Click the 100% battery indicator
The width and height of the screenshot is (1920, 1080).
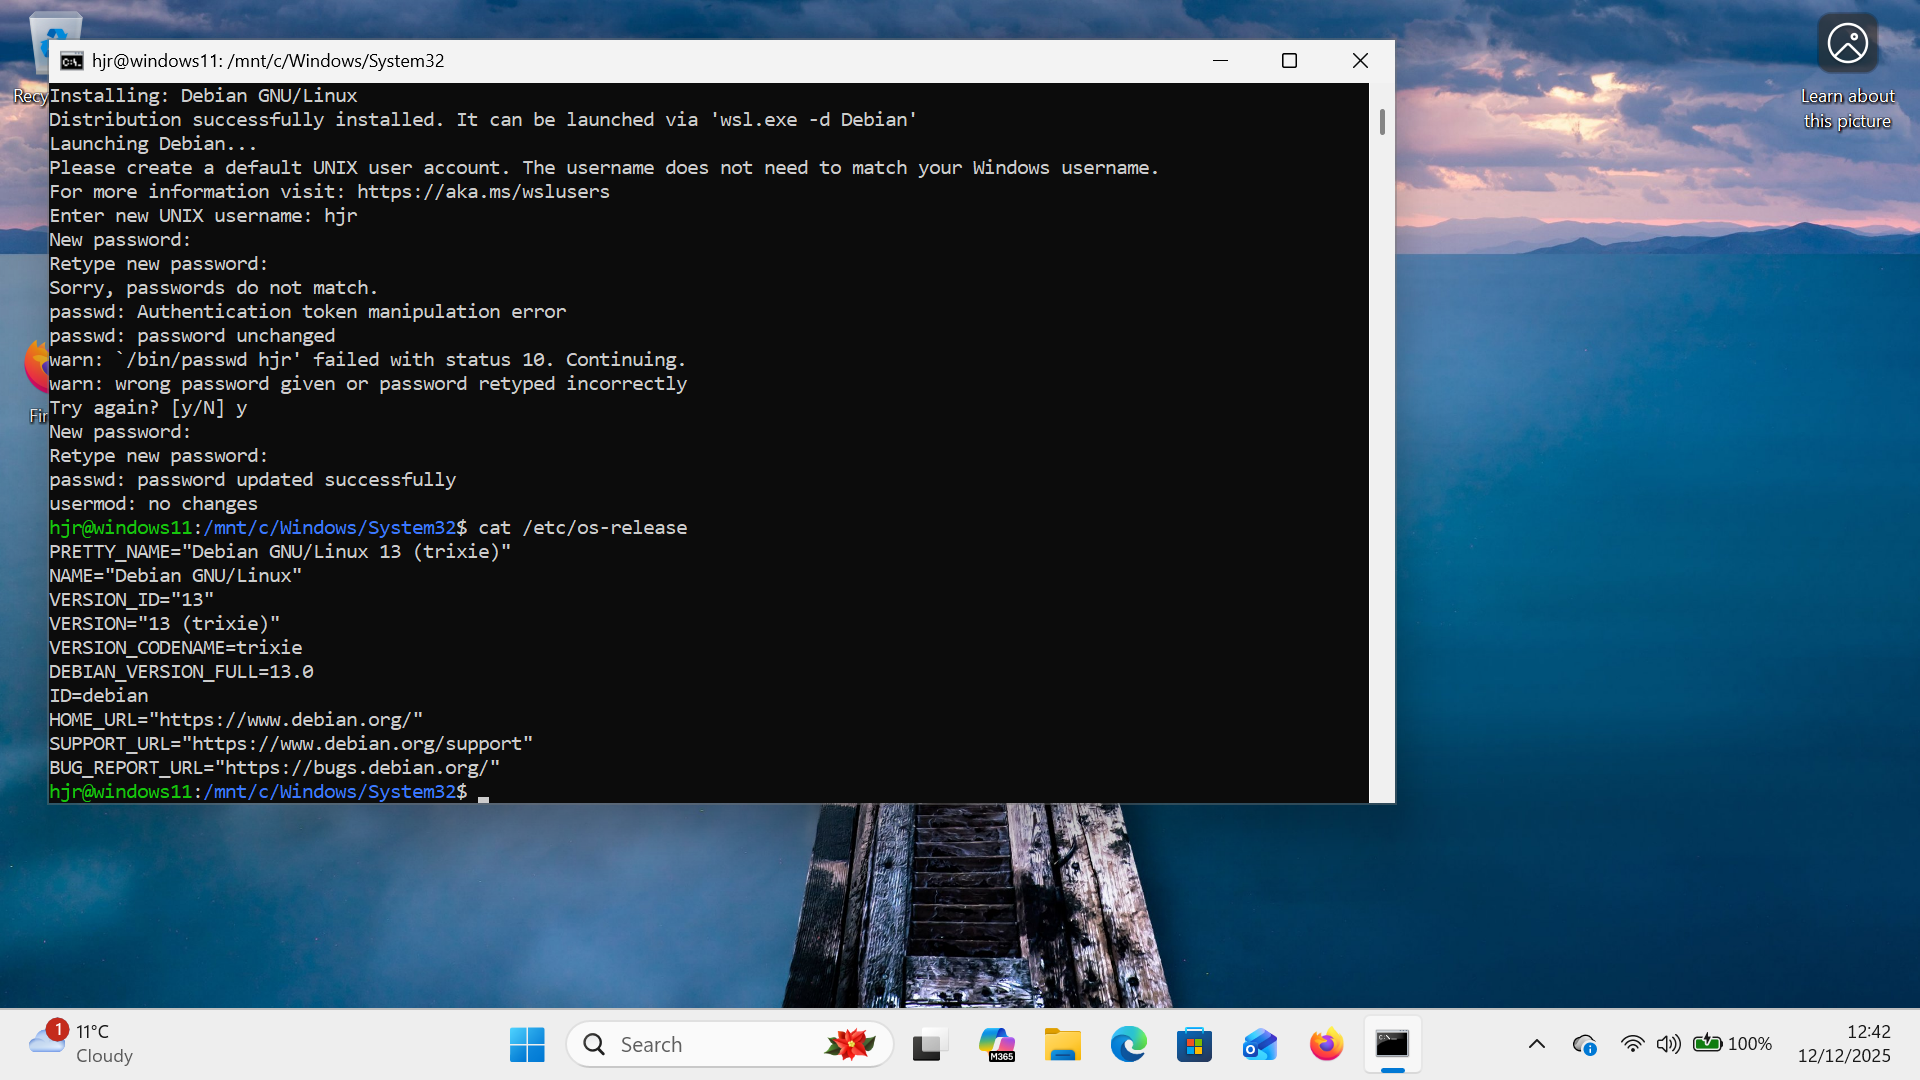1732,1044
